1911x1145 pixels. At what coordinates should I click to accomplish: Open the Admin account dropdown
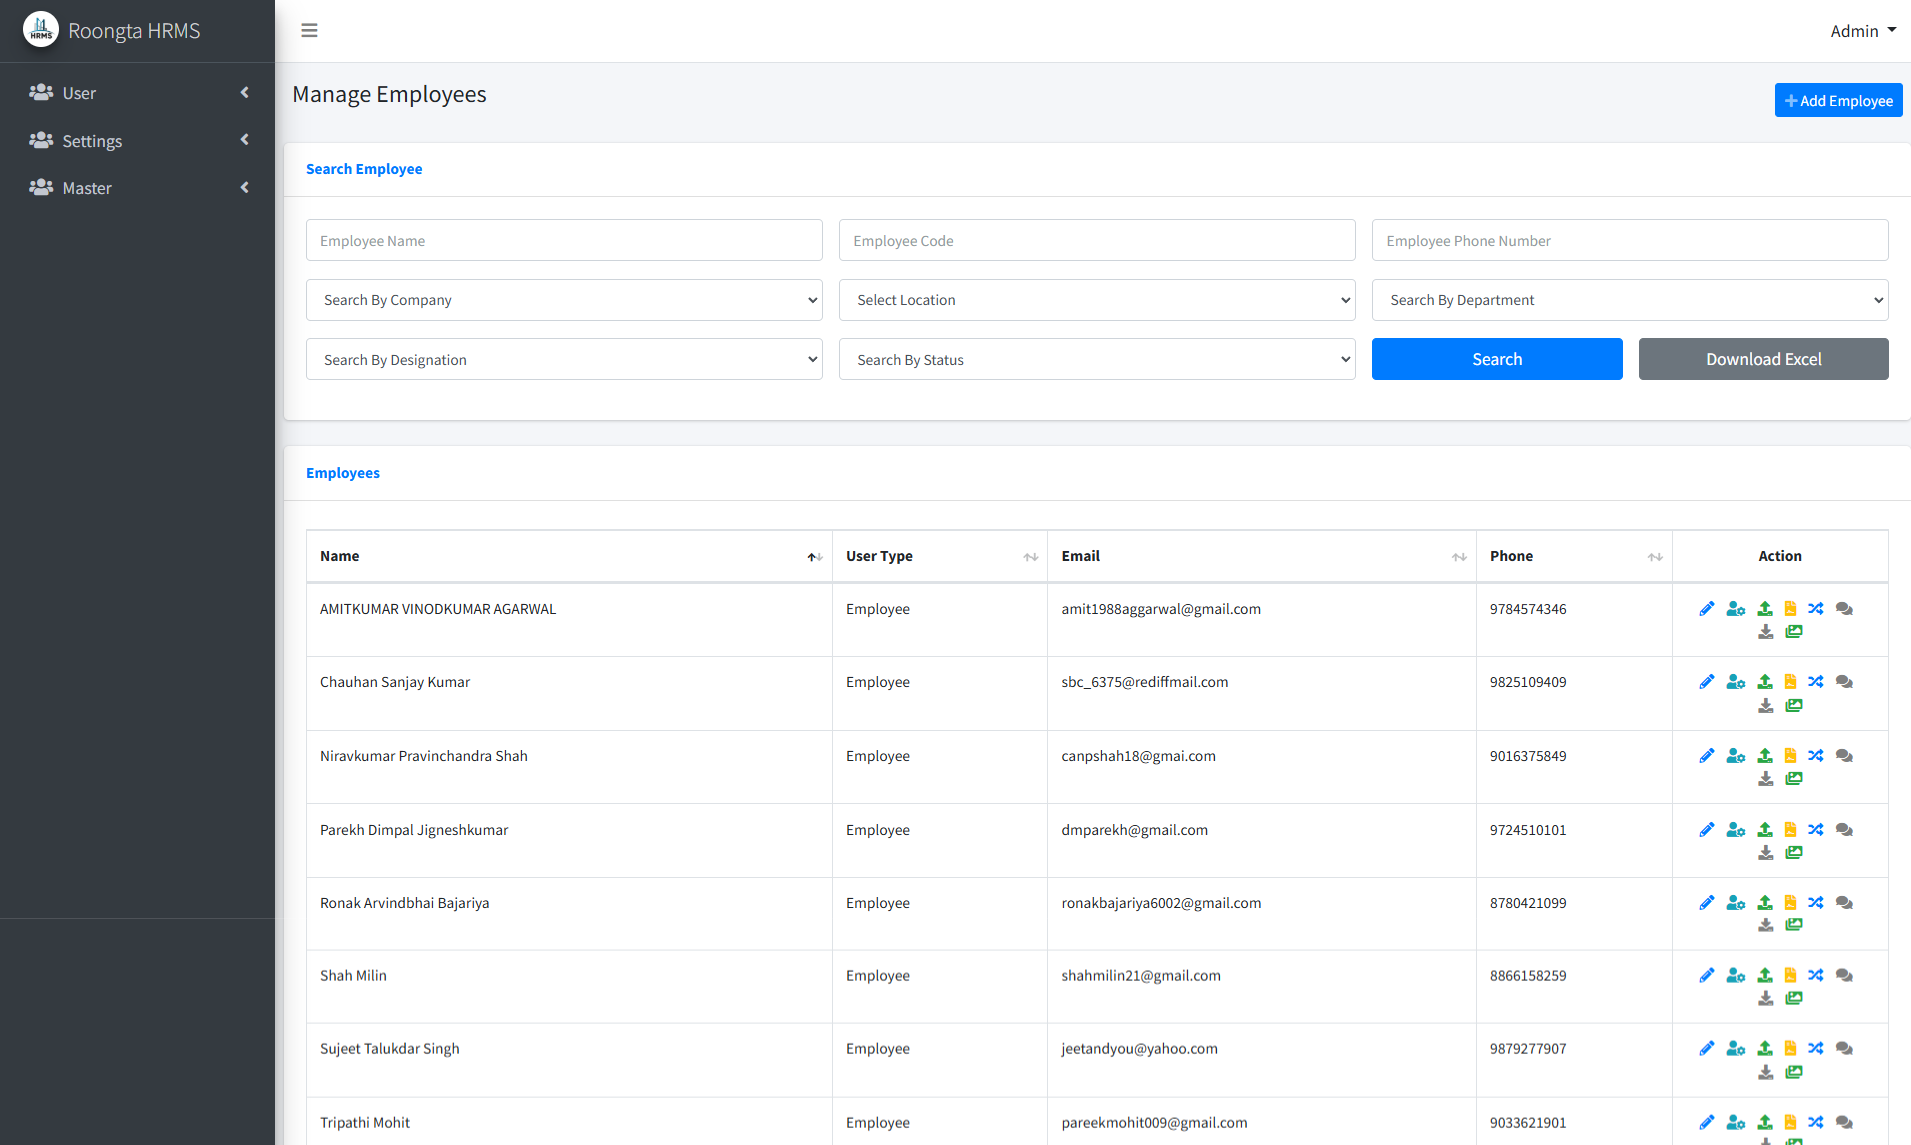[1862, 31]
